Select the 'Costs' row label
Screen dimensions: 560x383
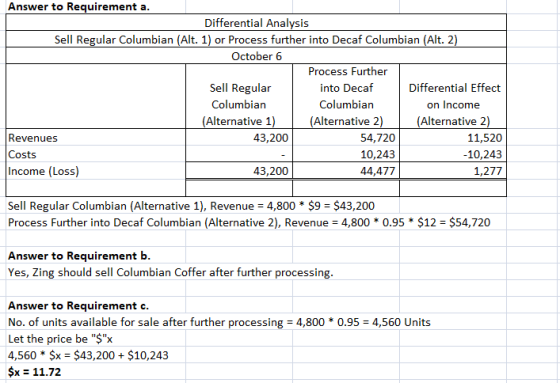pos(22,154)
